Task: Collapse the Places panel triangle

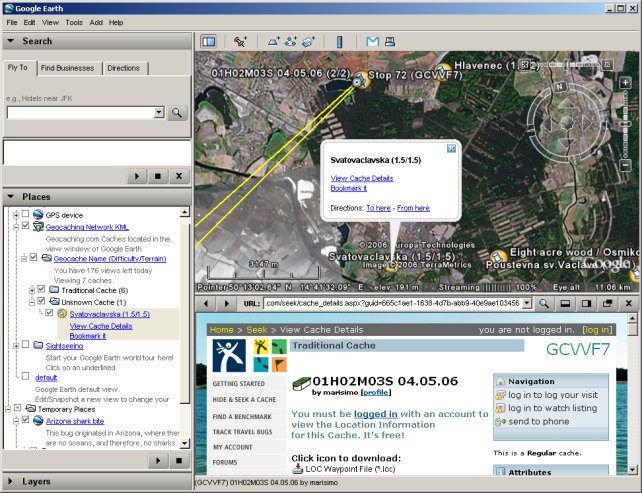Action: (11, 197)
